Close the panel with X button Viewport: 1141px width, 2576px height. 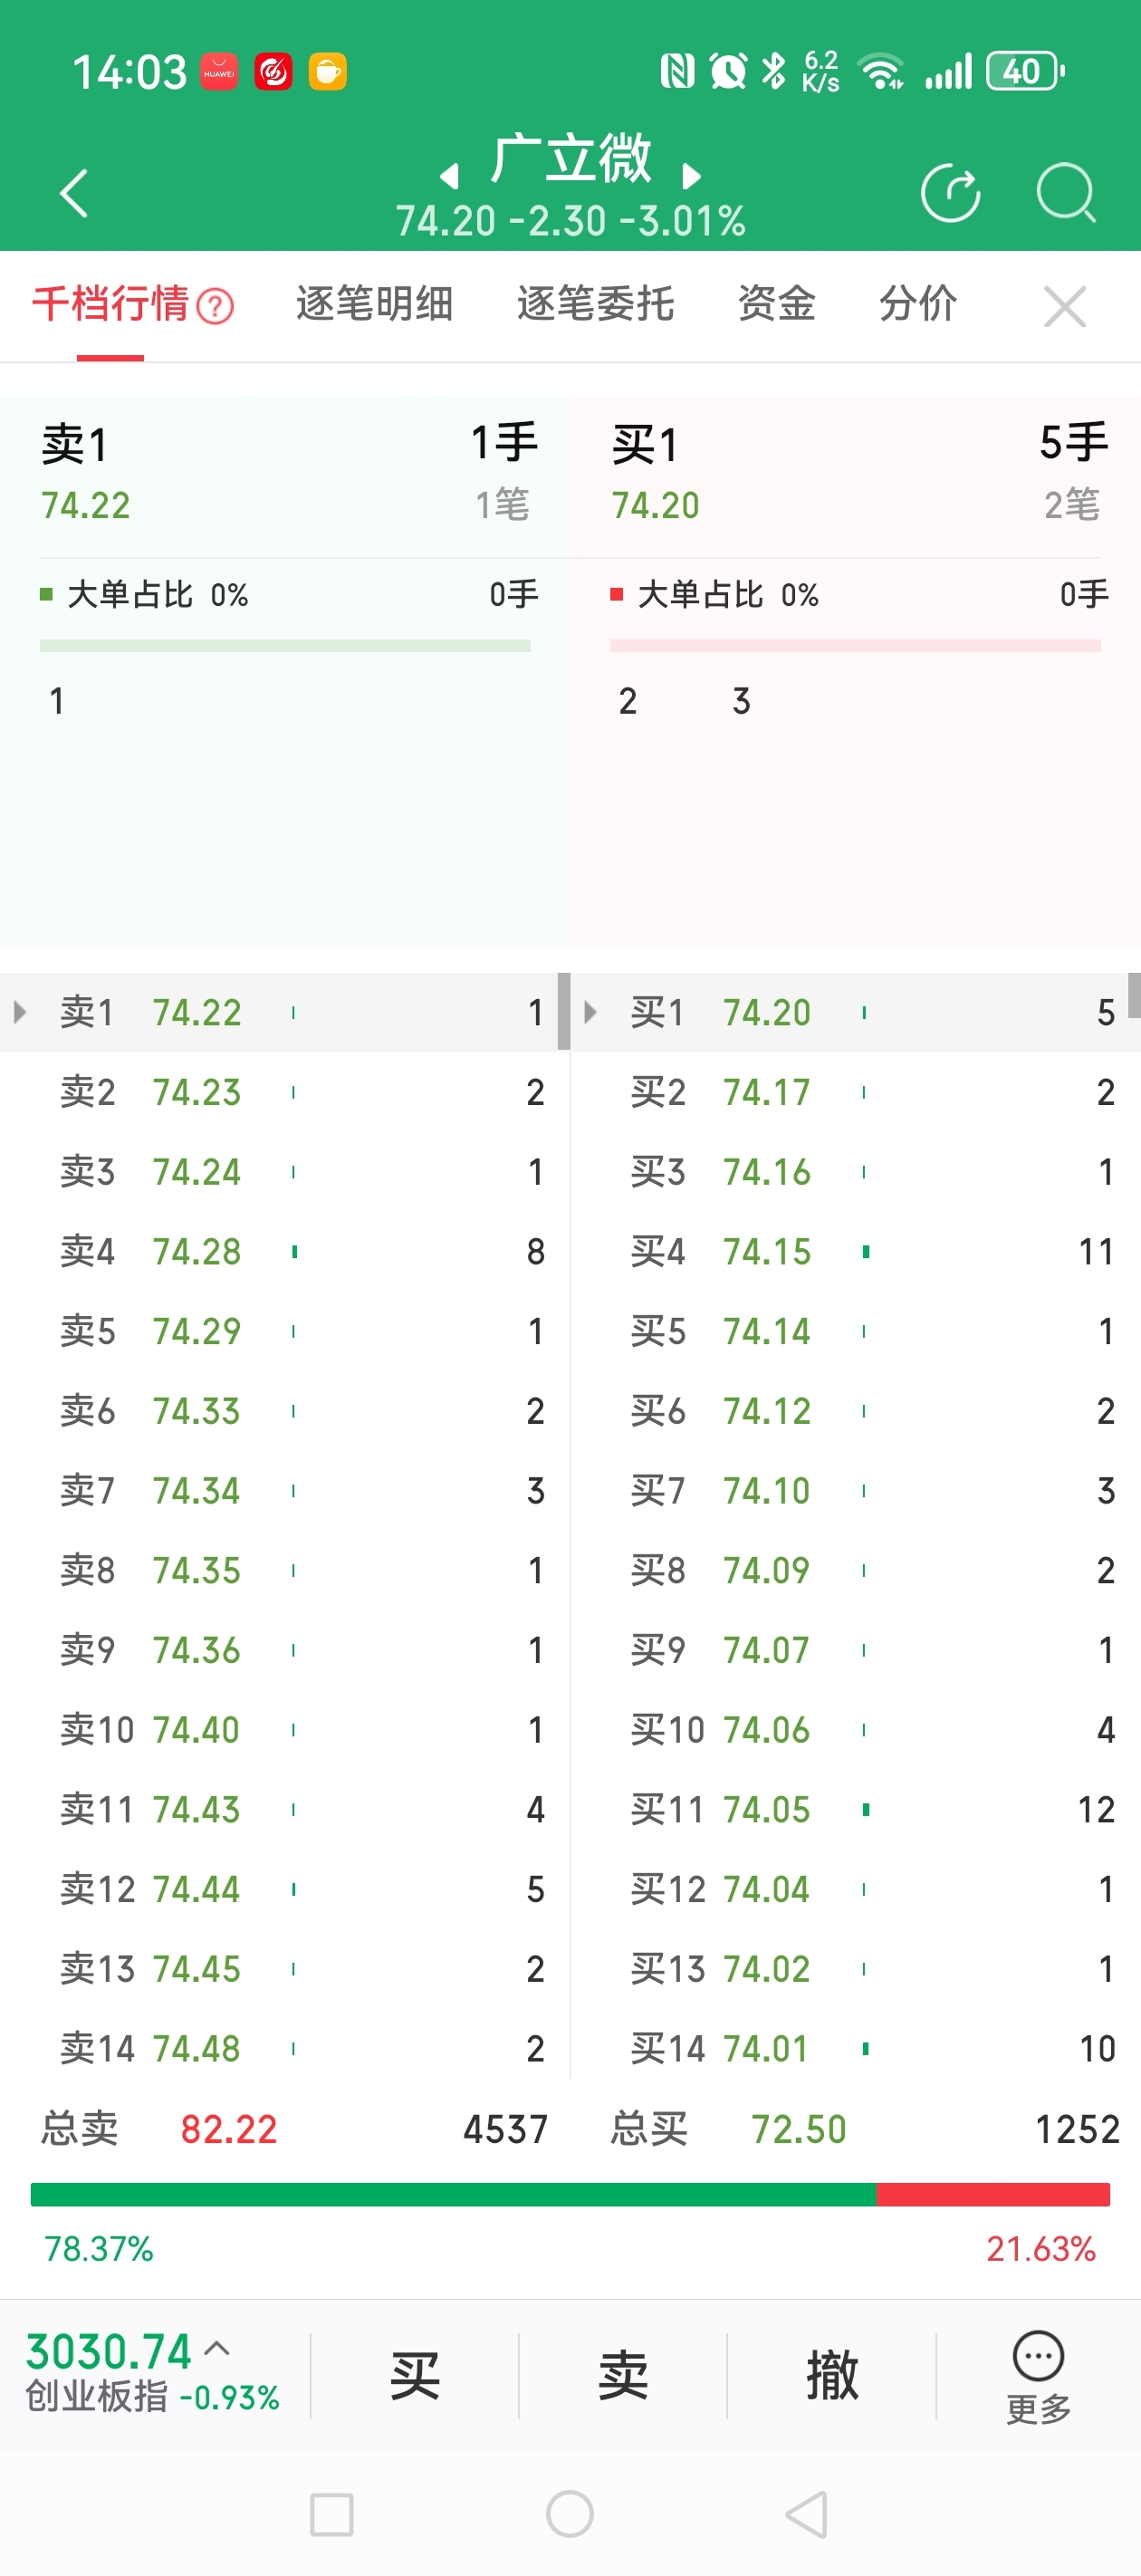pos(1064,306)
